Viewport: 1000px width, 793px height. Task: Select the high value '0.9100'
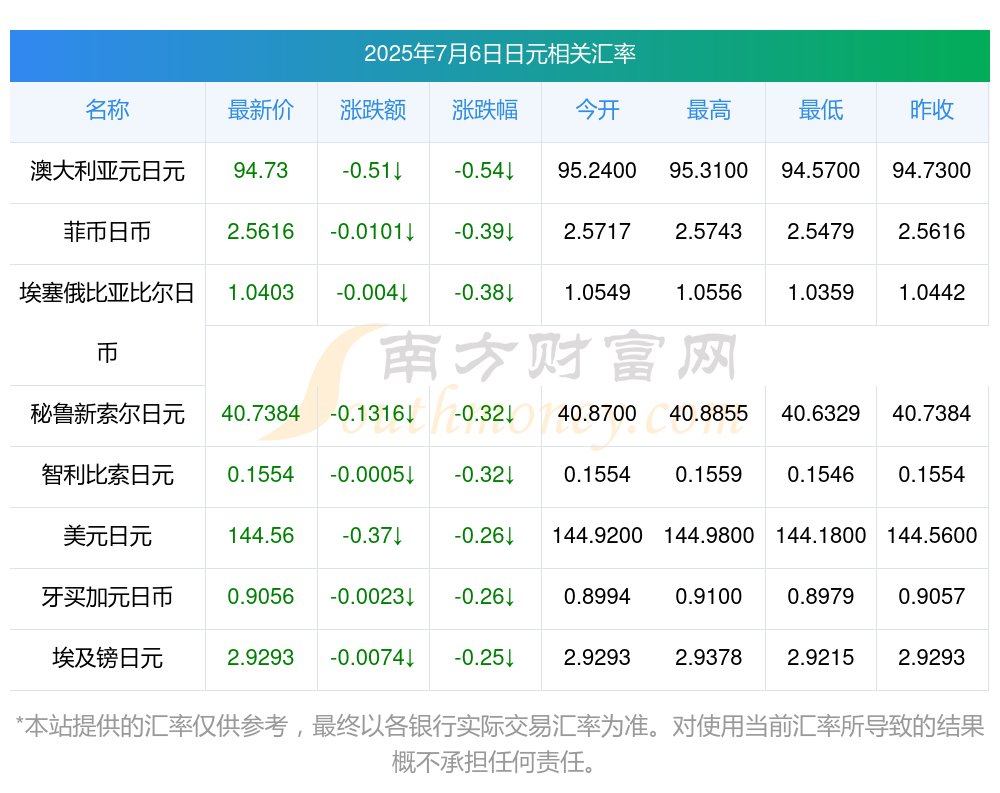click(709, 597)
